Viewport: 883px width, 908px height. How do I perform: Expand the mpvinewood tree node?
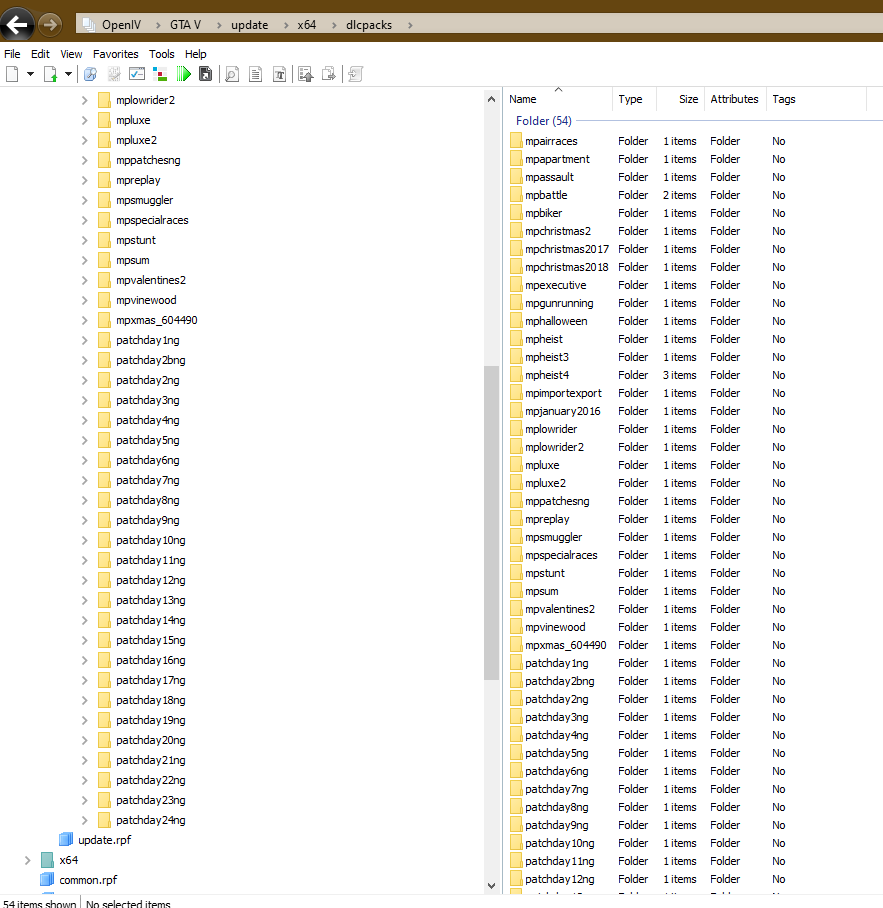[x=85, y=300]
